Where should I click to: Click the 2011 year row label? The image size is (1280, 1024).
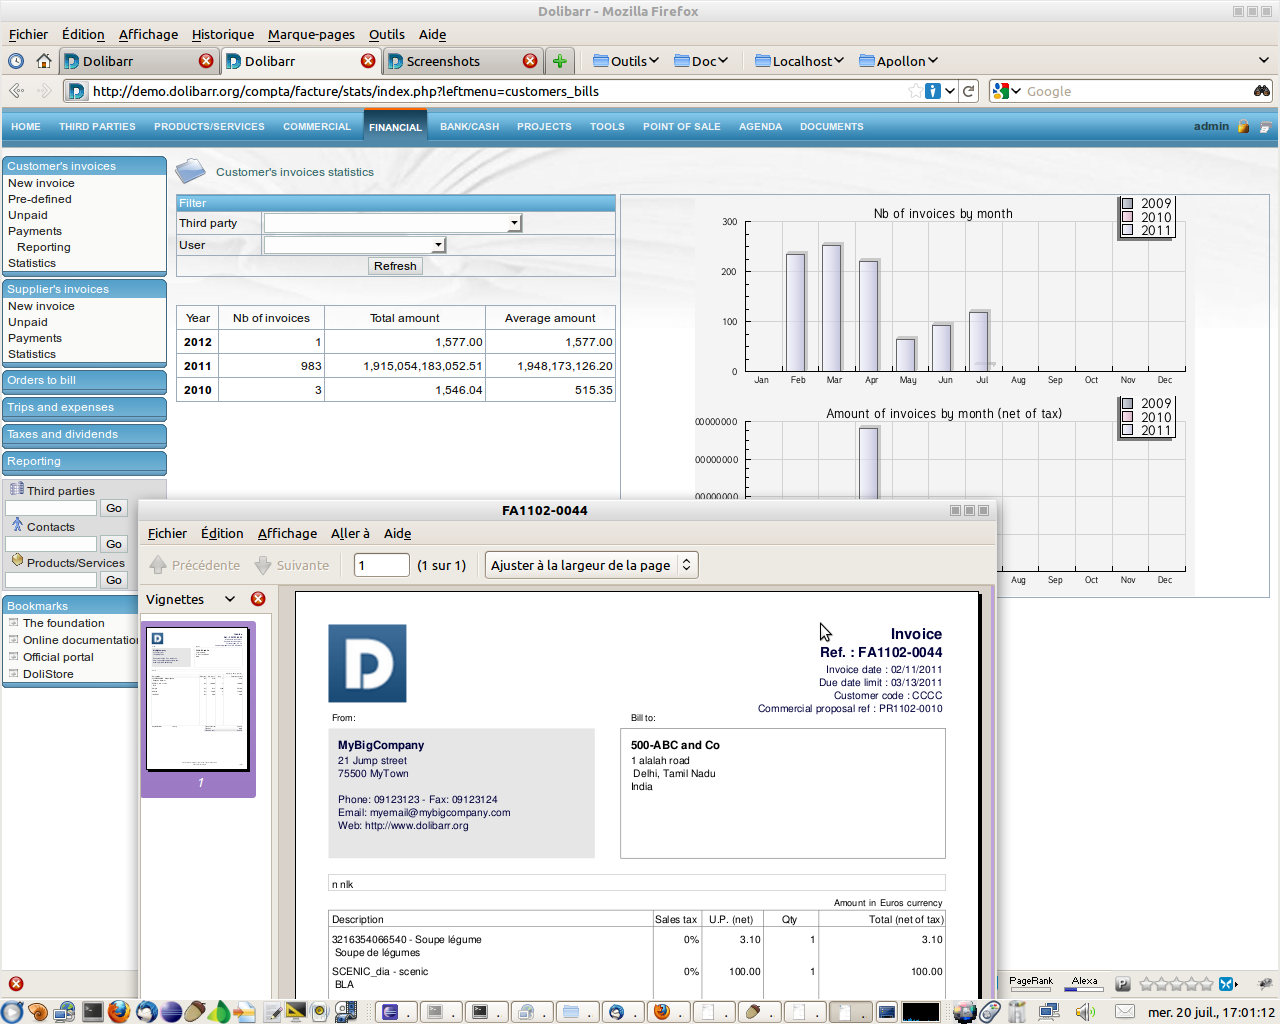click(x=198, y=366)
